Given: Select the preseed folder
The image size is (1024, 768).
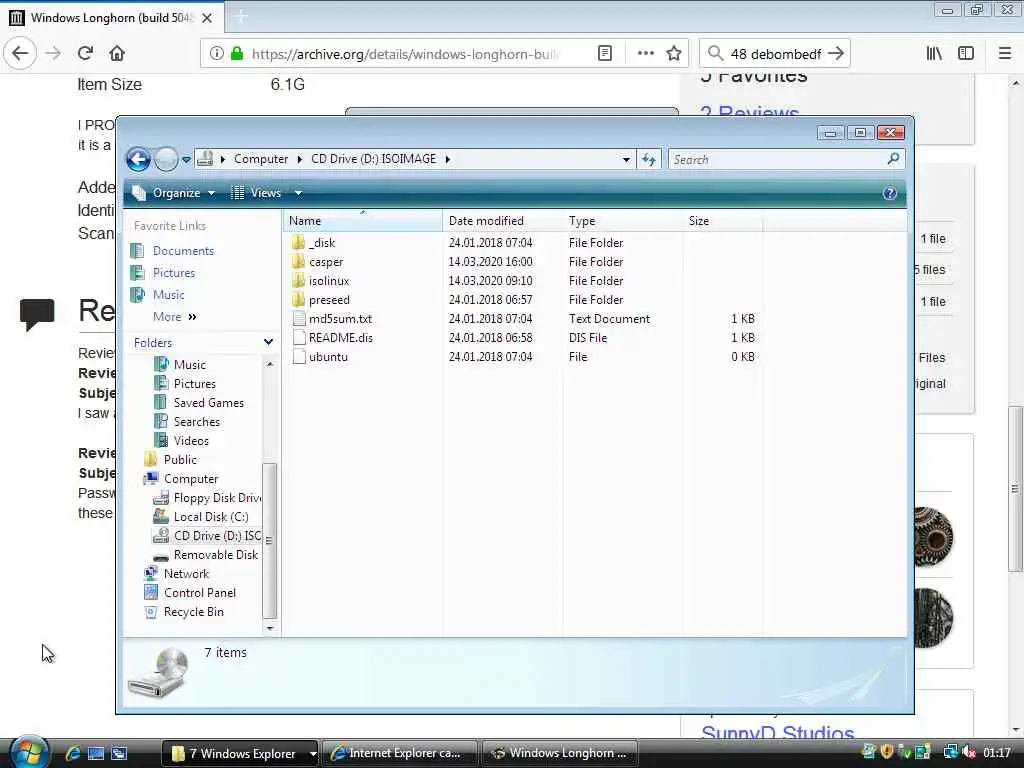Looking at the screenshot, I should point(321,300).
